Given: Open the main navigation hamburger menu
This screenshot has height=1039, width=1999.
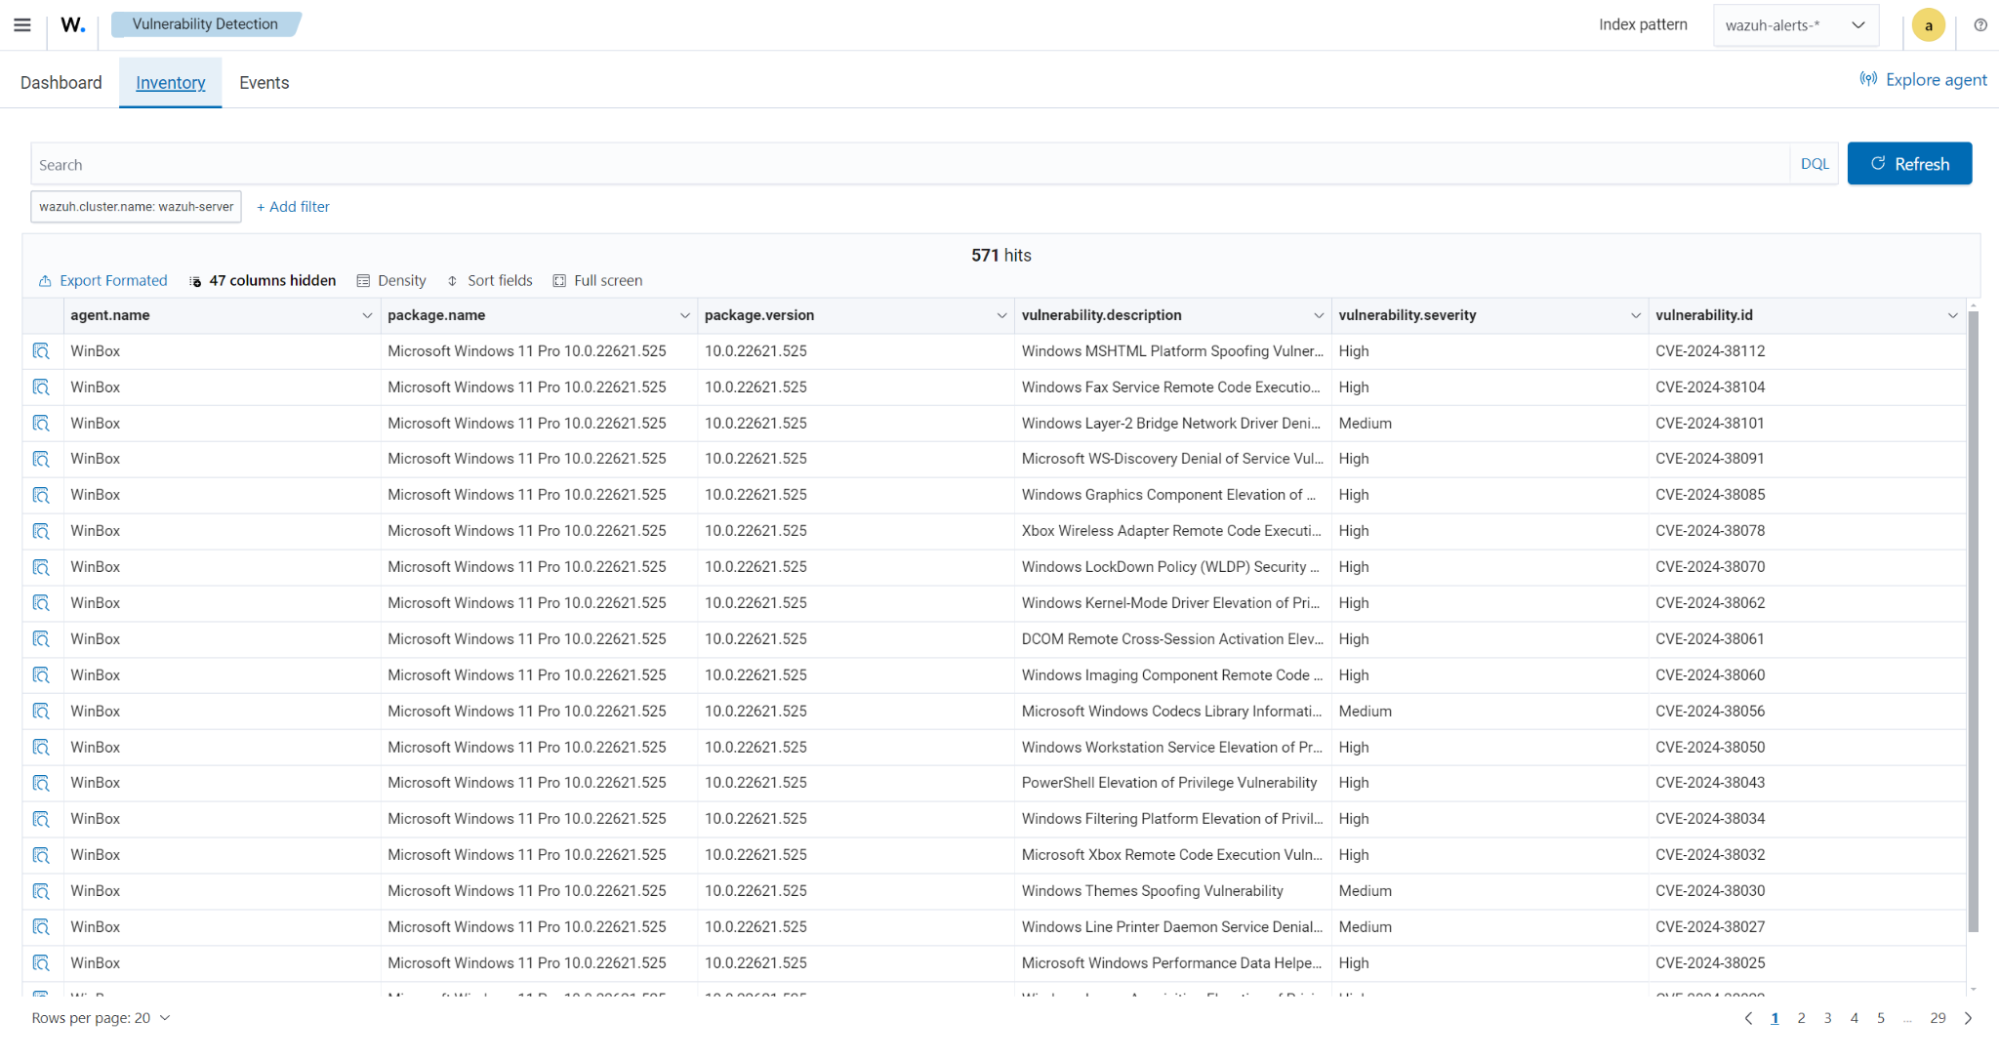Looking at the screenshot, I should (21, 25).
